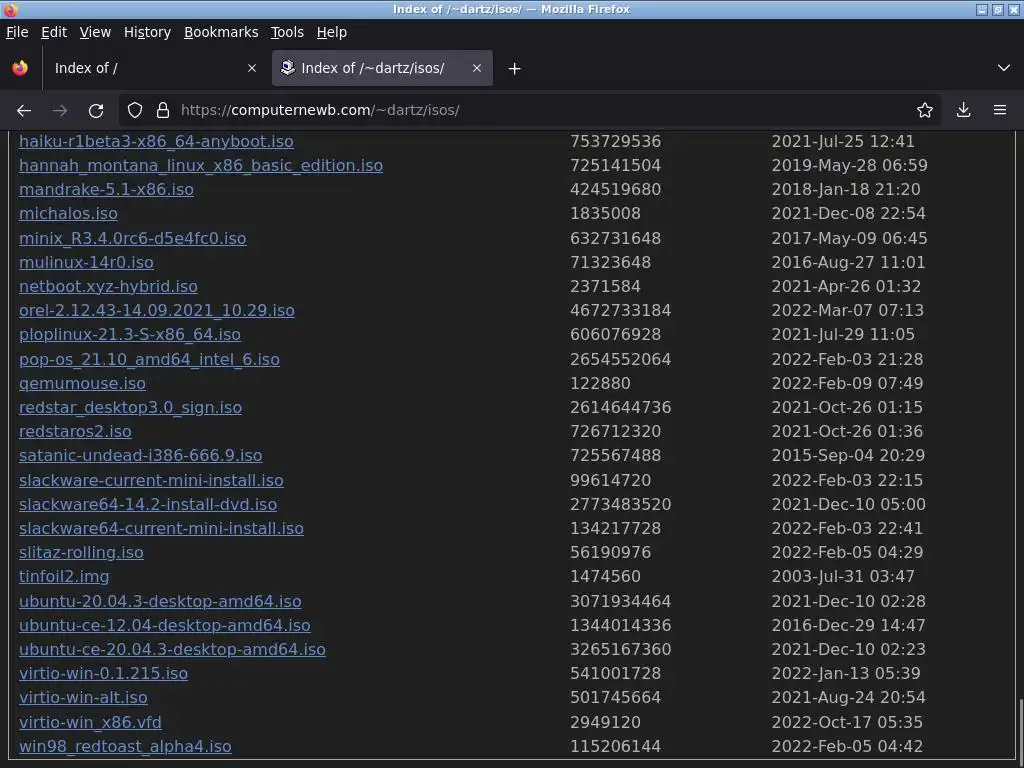
Task: Open ubuntu-ce-20.04.3-desktop-amd64.iso link
Action: [x=172, y=650]
